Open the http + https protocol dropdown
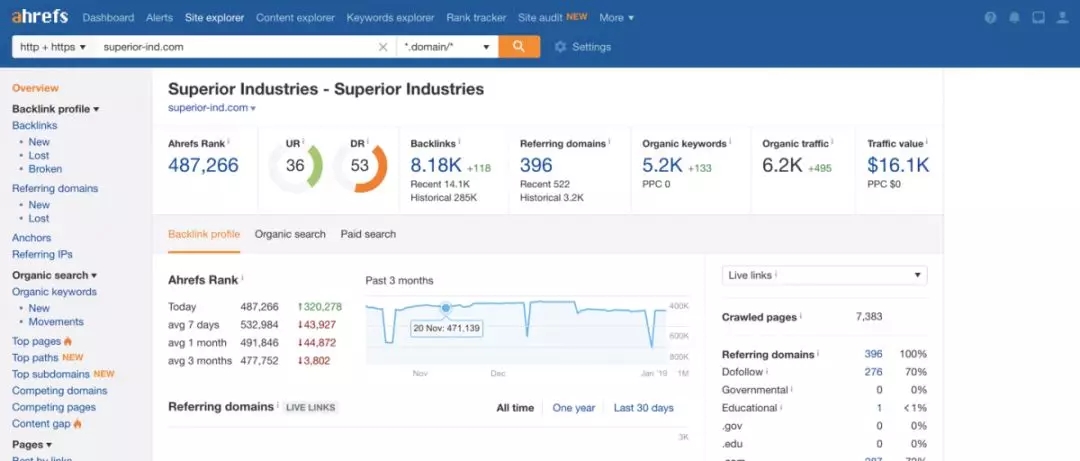The width and height of the screenshot is (1080, 461). pyautogui.click(x=53, y=47)
